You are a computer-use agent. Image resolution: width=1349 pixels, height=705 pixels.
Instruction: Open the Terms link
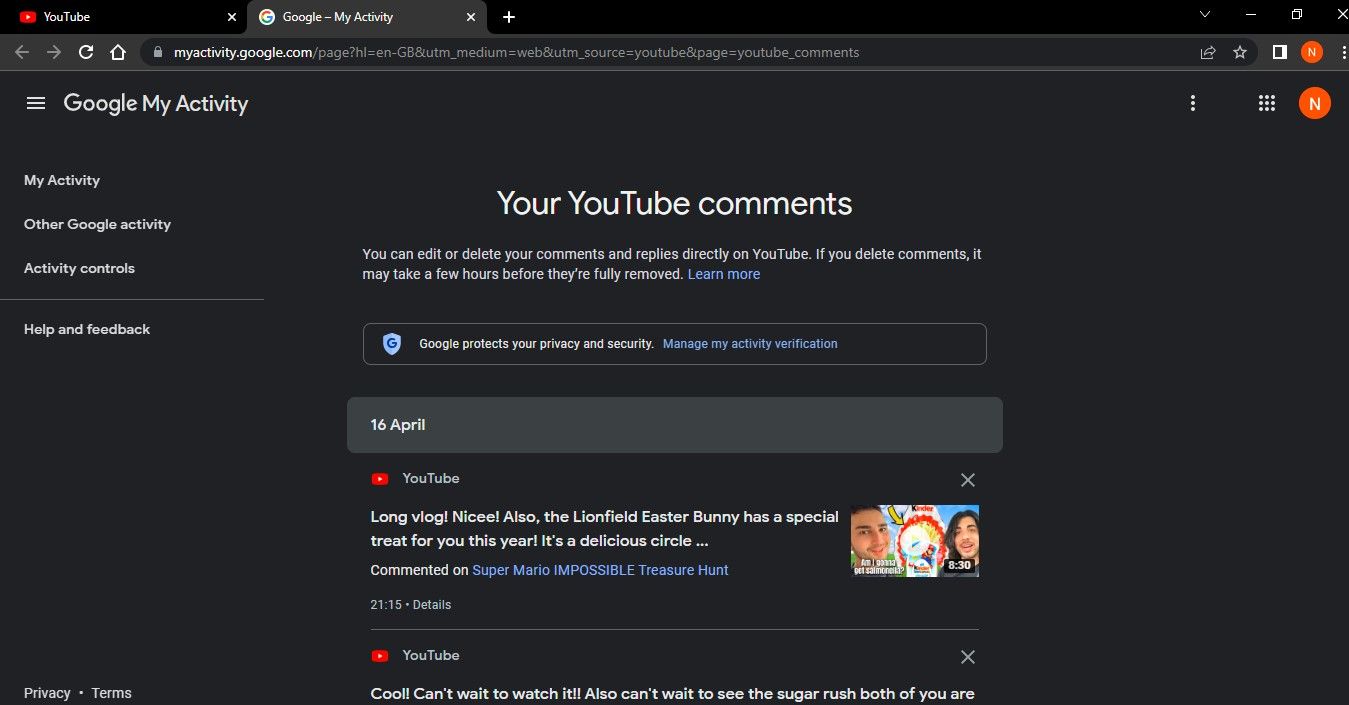[x=111, y=693]
